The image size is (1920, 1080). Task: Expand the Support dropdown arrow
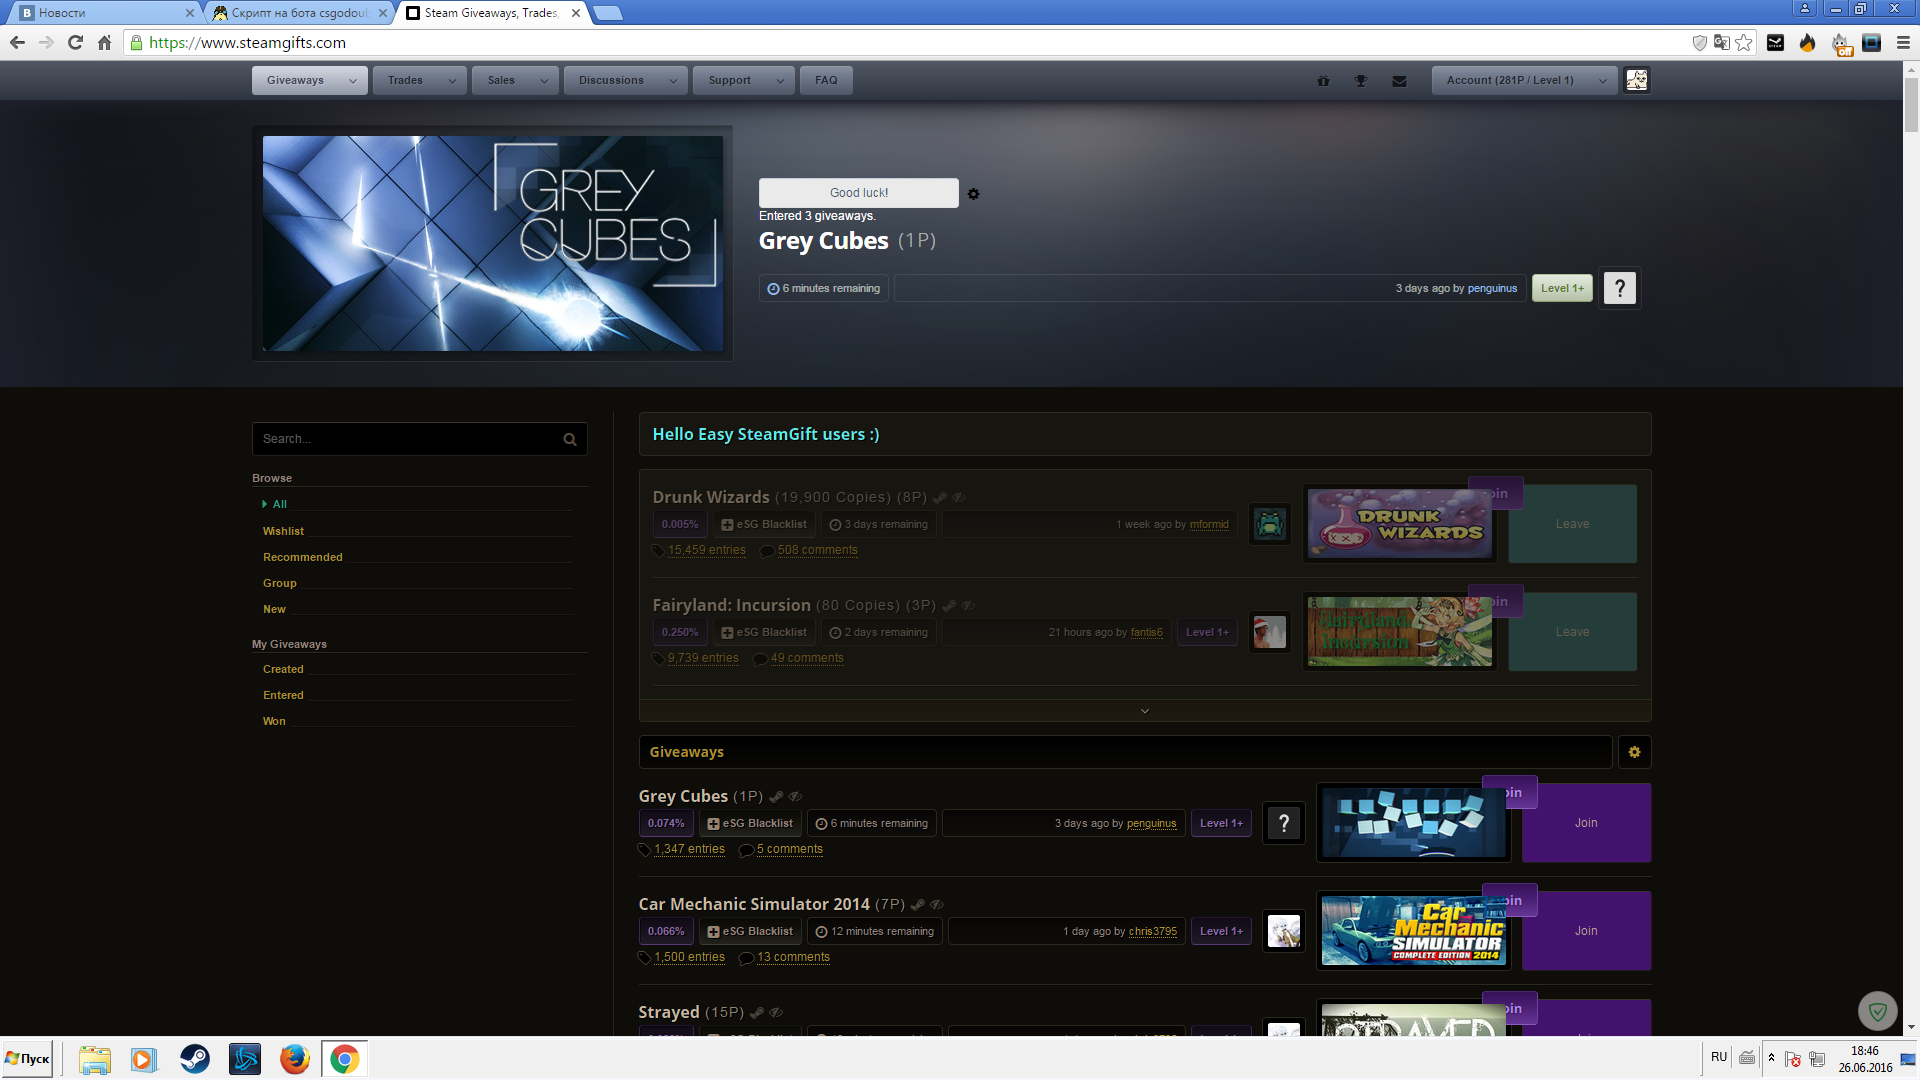click(780, 81)
